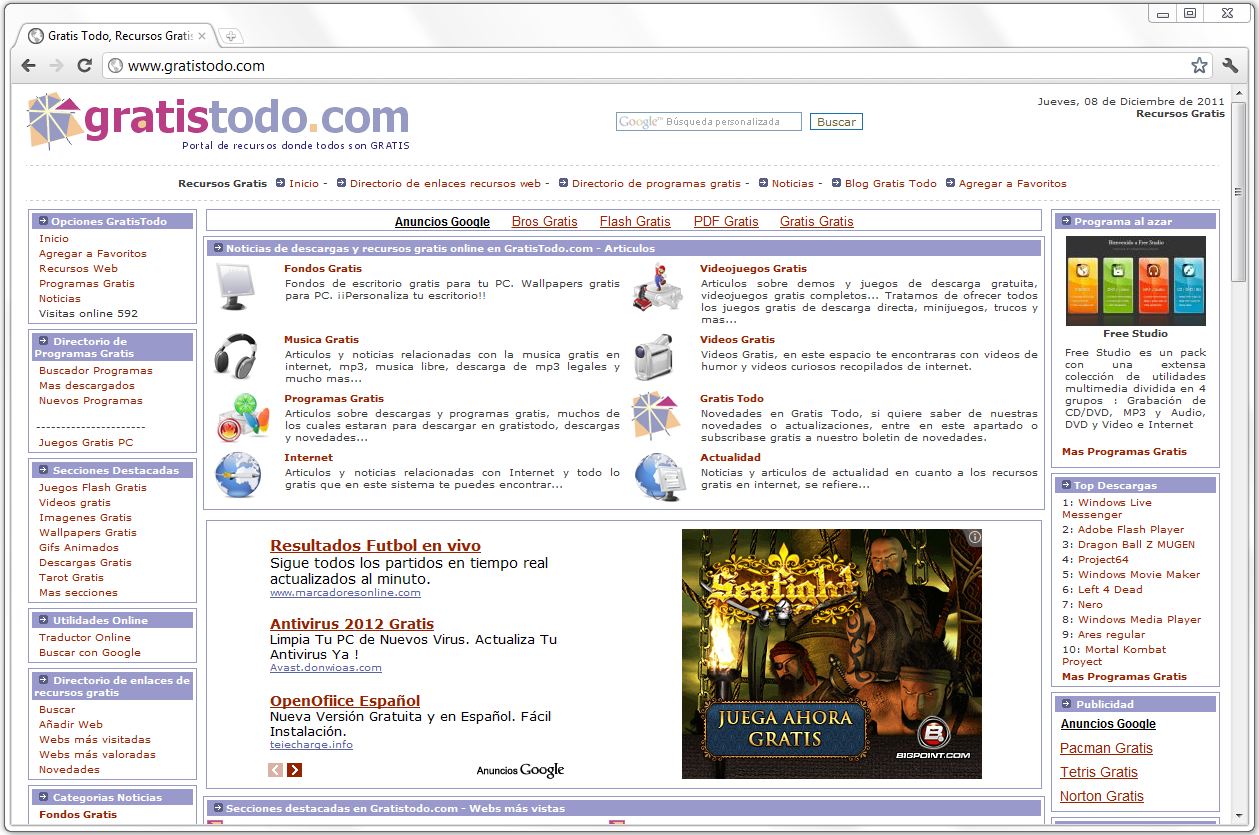Click the newspaper globe icon beside Actualidad
Viewport: 1259px width, 835px height.
[659, 477]
